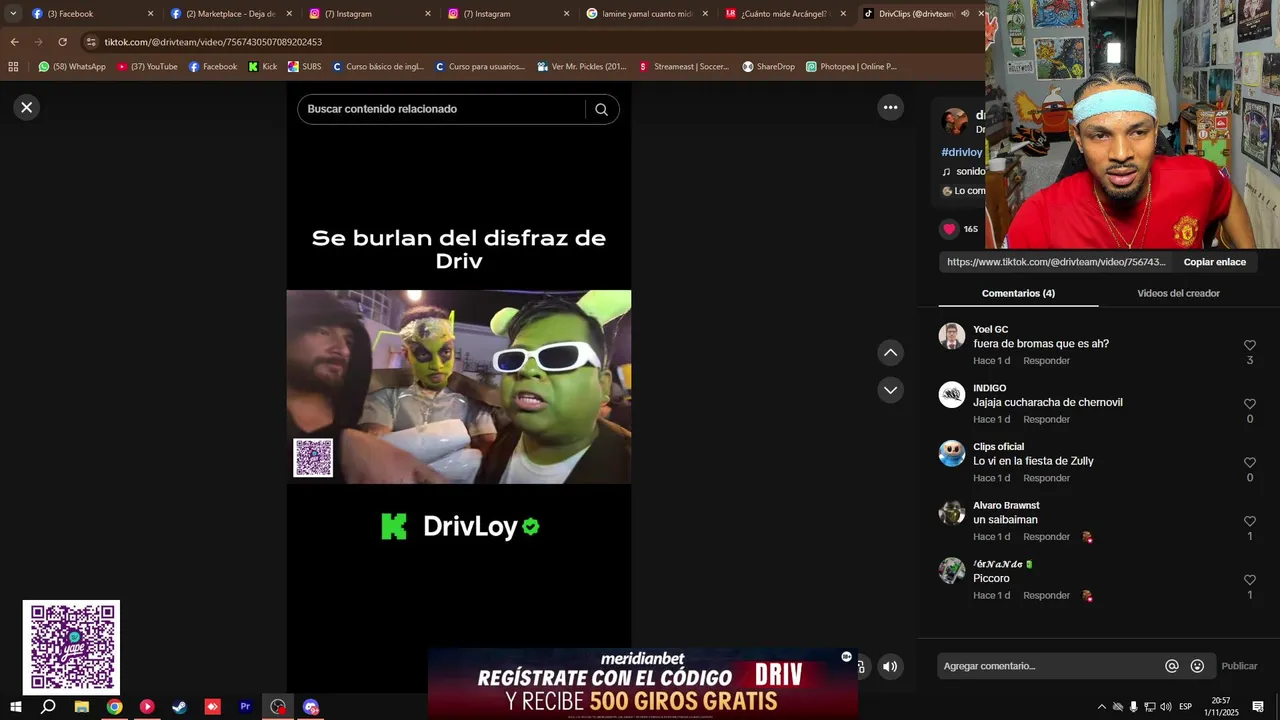Open the Windows Start menu
This screenshot has height=720, width=1280.
tap(15, 706)
